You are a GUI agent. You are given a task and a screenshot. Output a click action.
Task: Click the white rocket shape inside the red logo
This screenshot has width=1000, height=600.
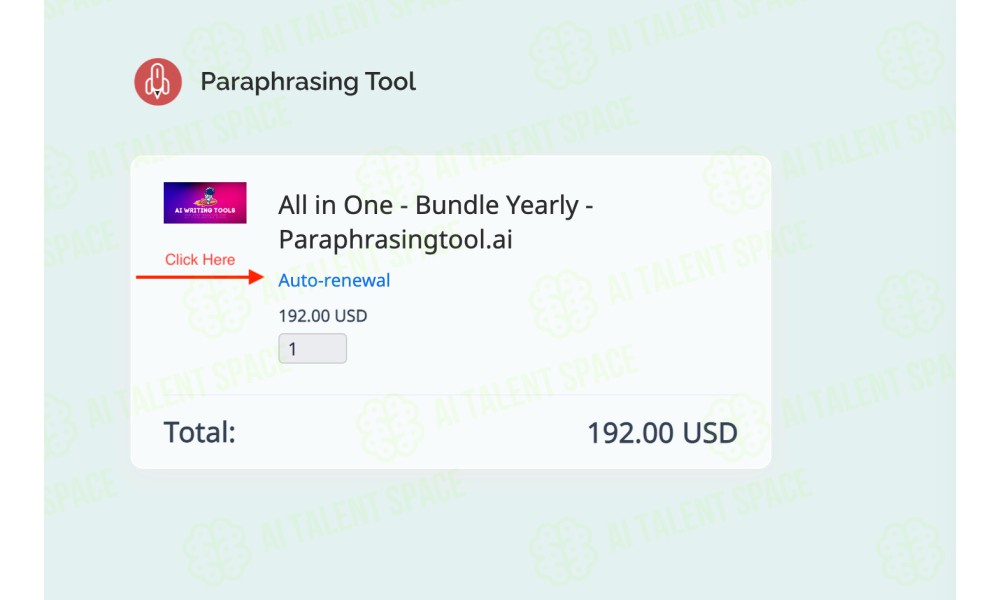158,82
